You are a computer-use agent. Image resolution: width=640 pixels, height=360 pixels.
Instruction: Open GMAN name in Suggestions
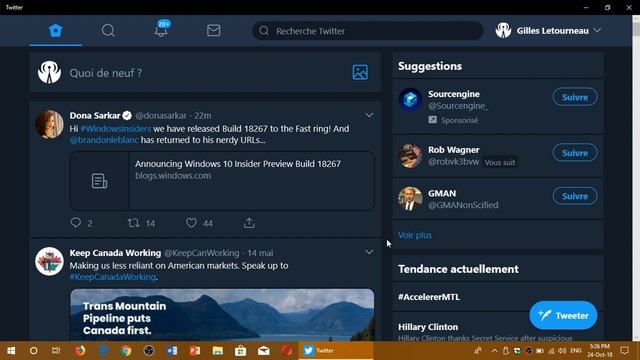click(442, 193)
